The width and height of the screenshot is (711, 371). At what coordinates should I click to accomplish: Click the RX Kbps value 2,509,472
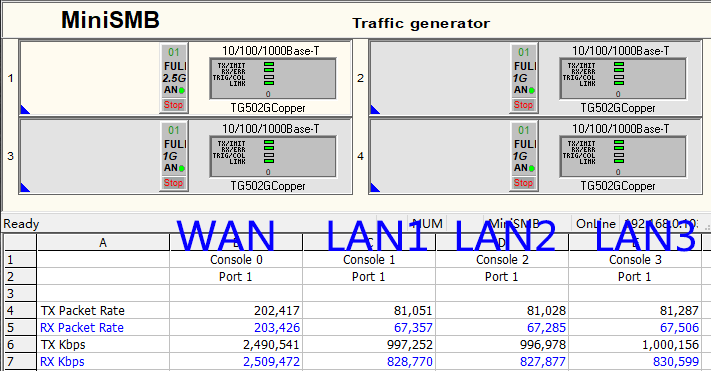coord(271,361)
